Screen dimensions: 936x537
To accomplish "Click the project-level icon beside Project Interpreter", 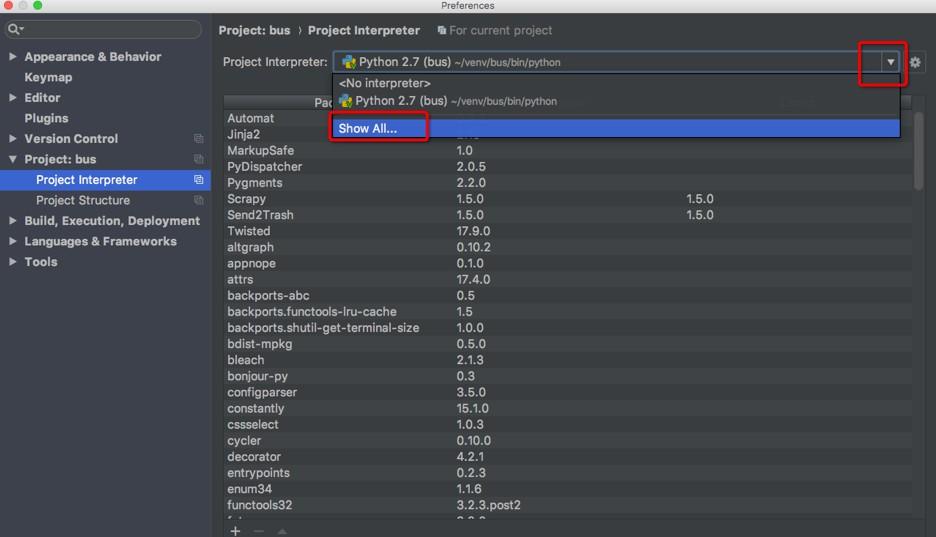I will pos(199,180).
